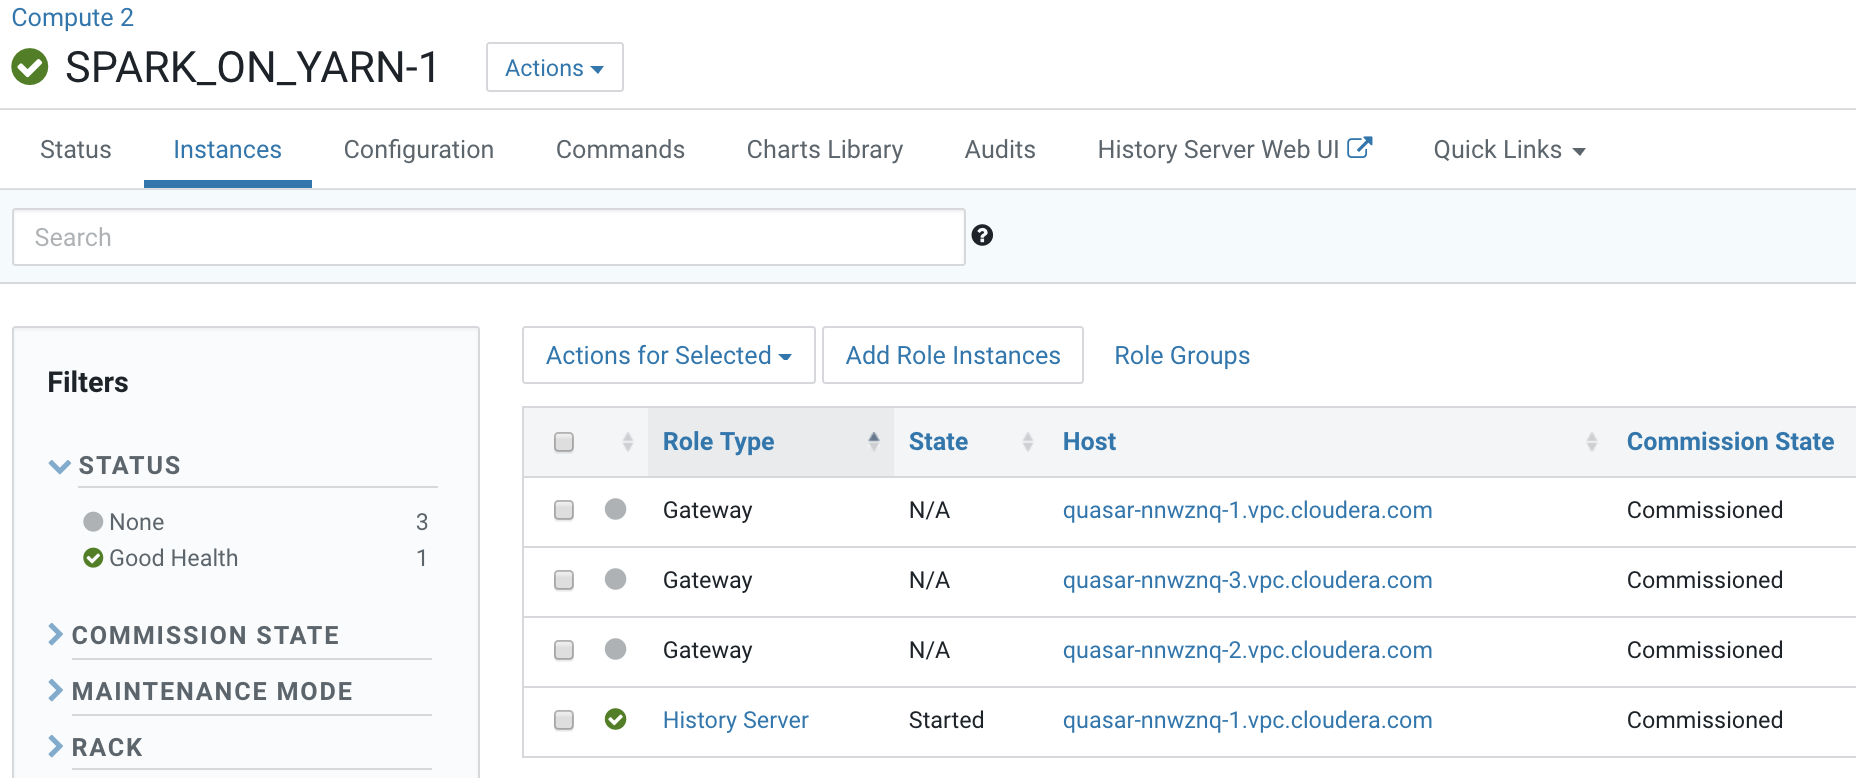1856x778 pixels.
Task: Expand the Maintenance Mode filter
Action: click(x=211, y=691)
